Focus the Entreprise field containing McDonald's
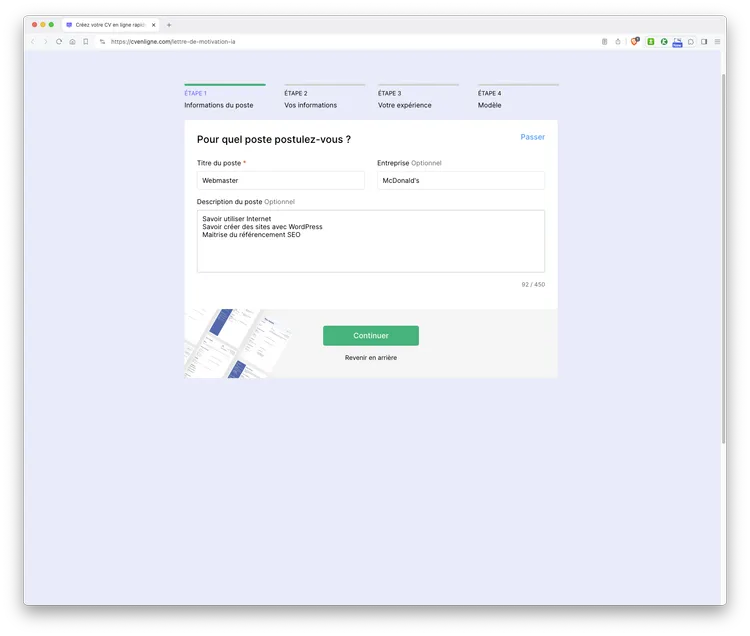The width and height of the screenshot is (750, 636). (461, 180)
